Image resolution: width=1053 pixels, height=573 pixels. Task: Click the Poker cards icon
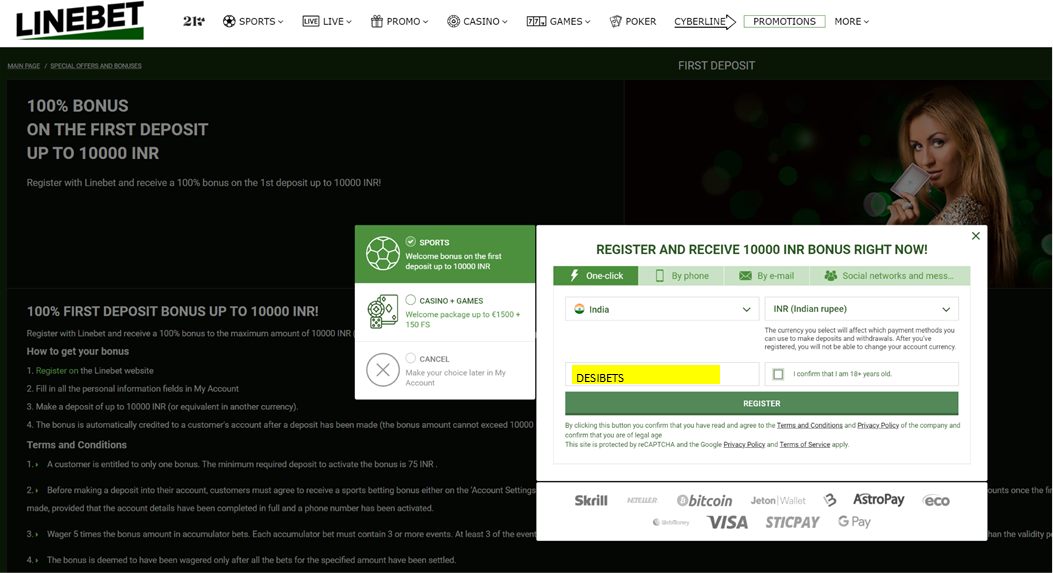point(615,21)
